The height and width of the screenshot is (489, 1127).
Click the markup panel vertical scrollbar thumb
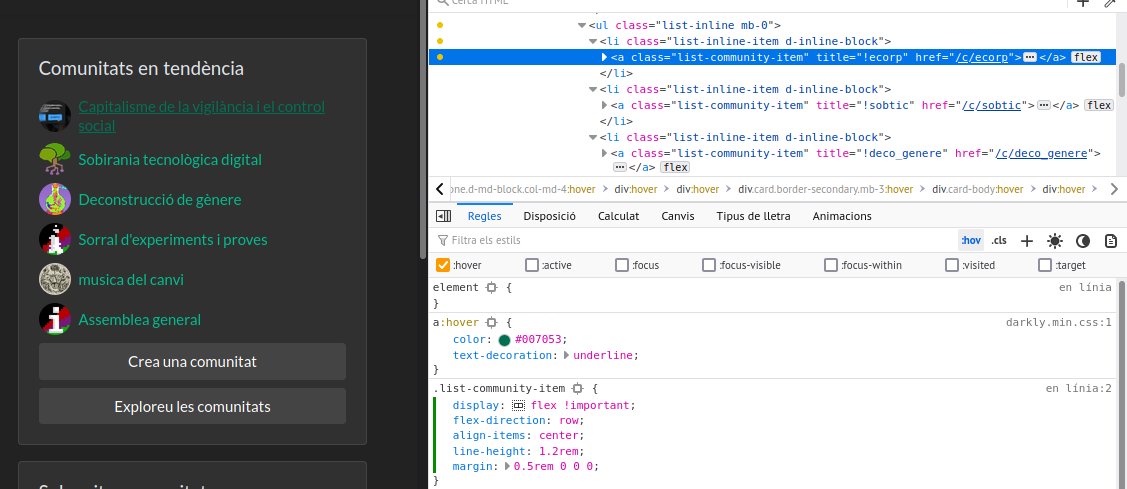(1121, 79)
